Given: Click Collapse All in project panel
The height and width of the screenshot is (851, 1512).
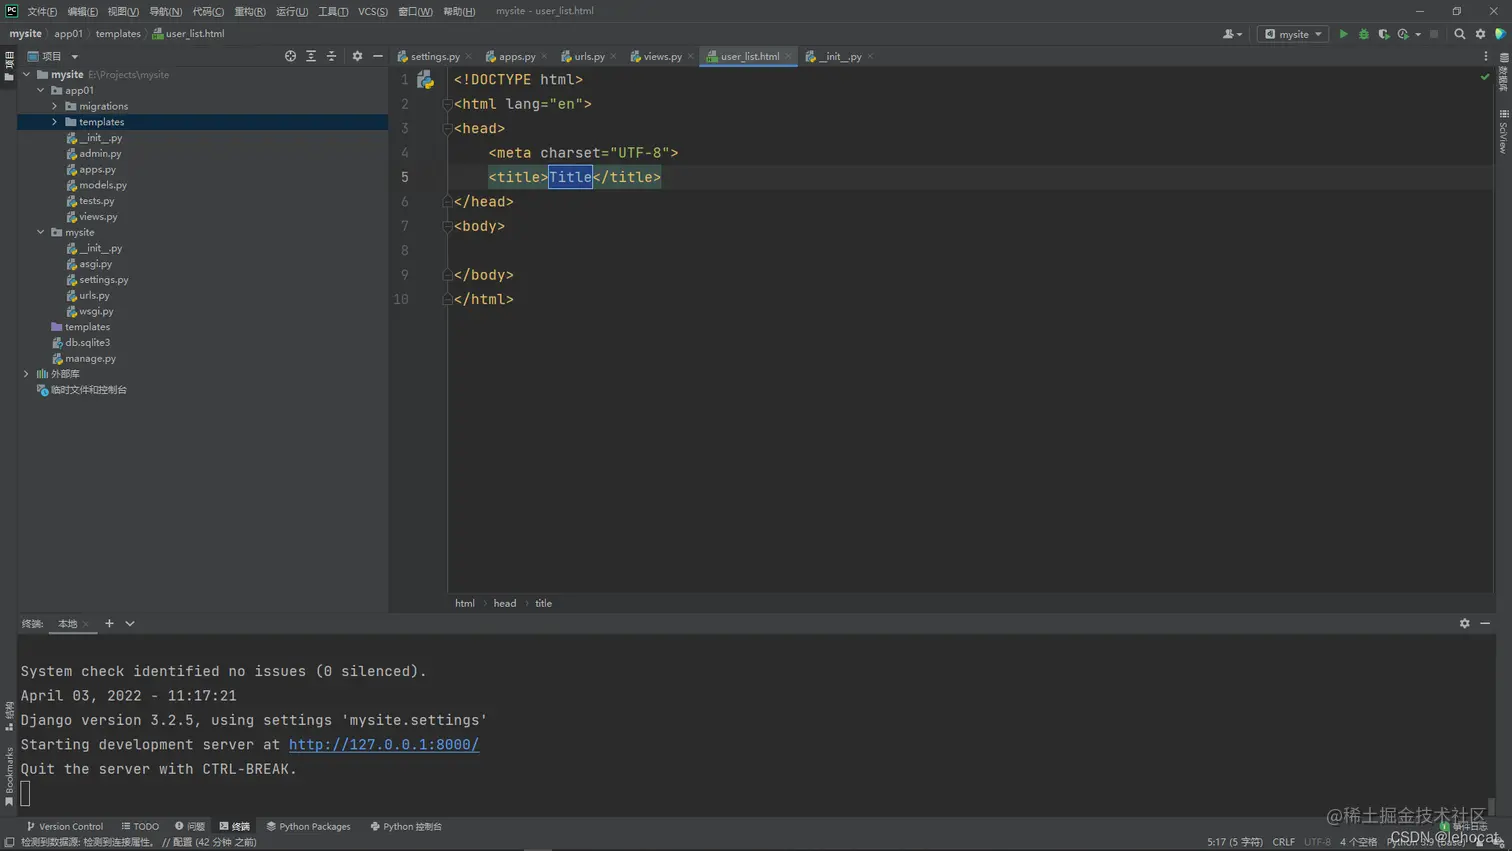Looking at the screenshot, I should click(332, 56).
